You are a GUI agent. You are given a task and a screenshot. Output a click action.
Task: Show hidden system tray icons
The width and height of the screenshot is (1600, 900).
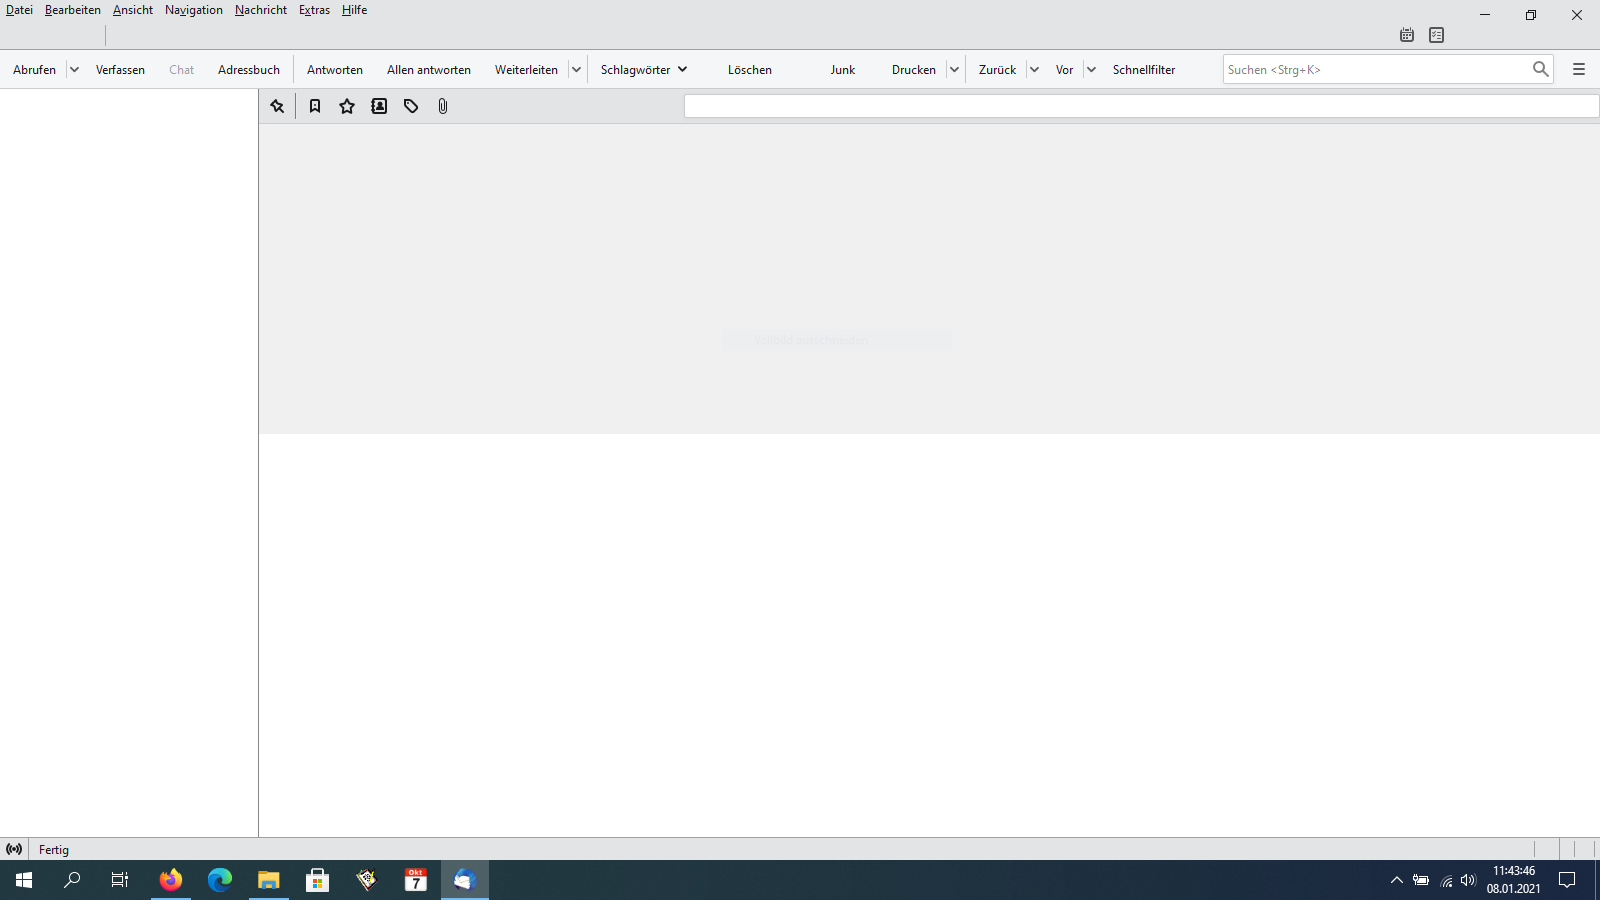(1397, 880)
